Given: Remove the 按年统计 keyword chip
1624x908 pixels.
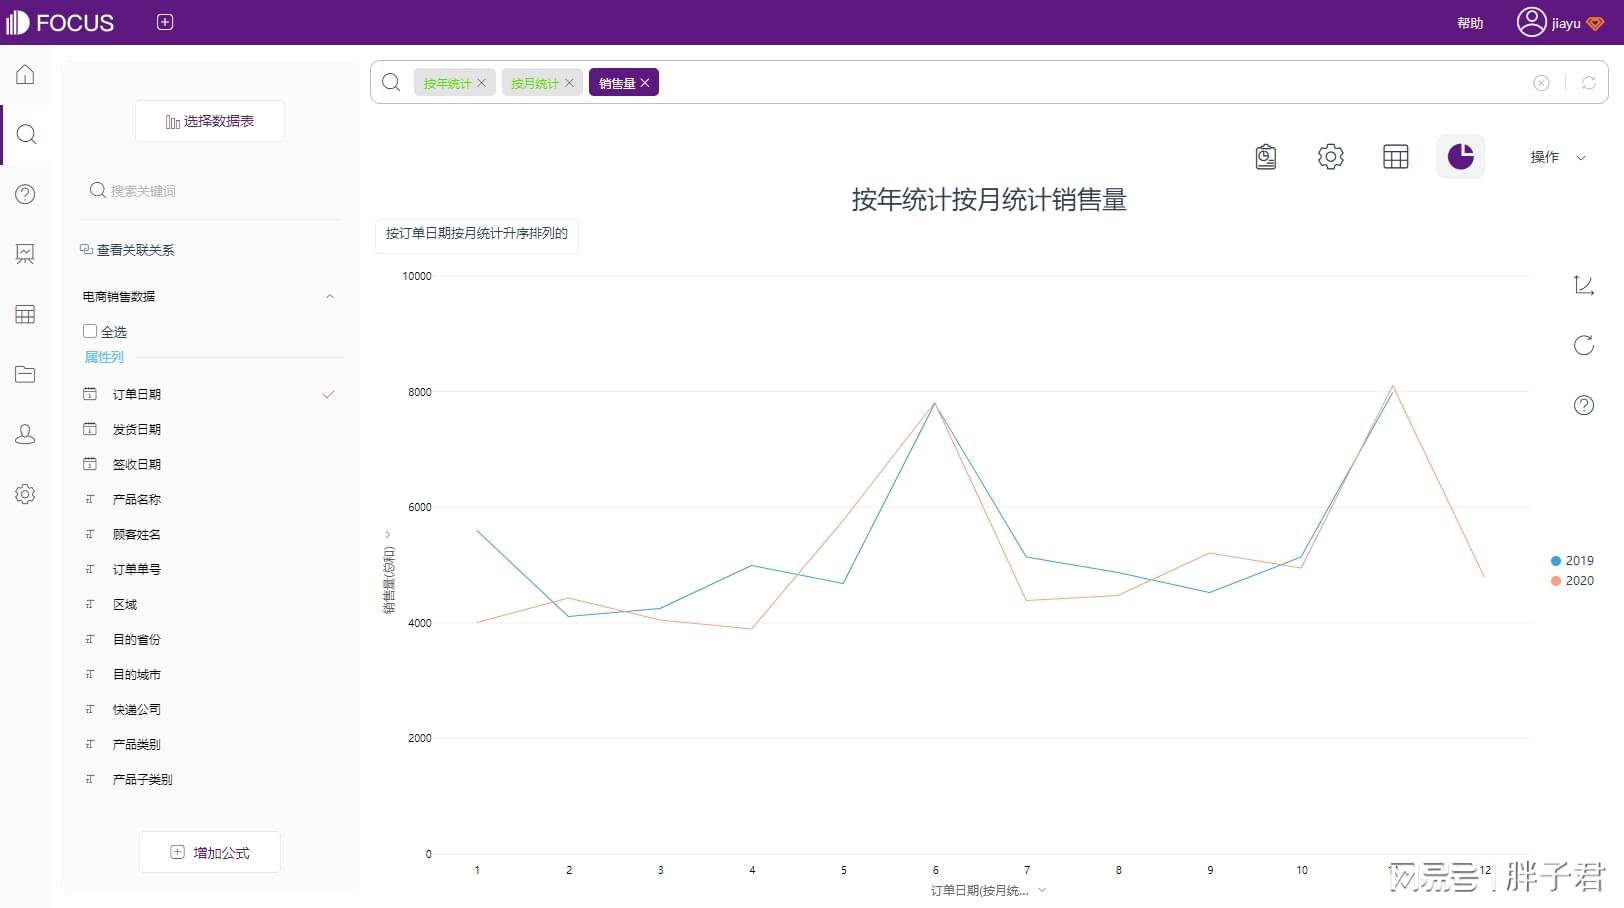Looking at the screenshot, I should pyautogui.click(x=482, y=83).
